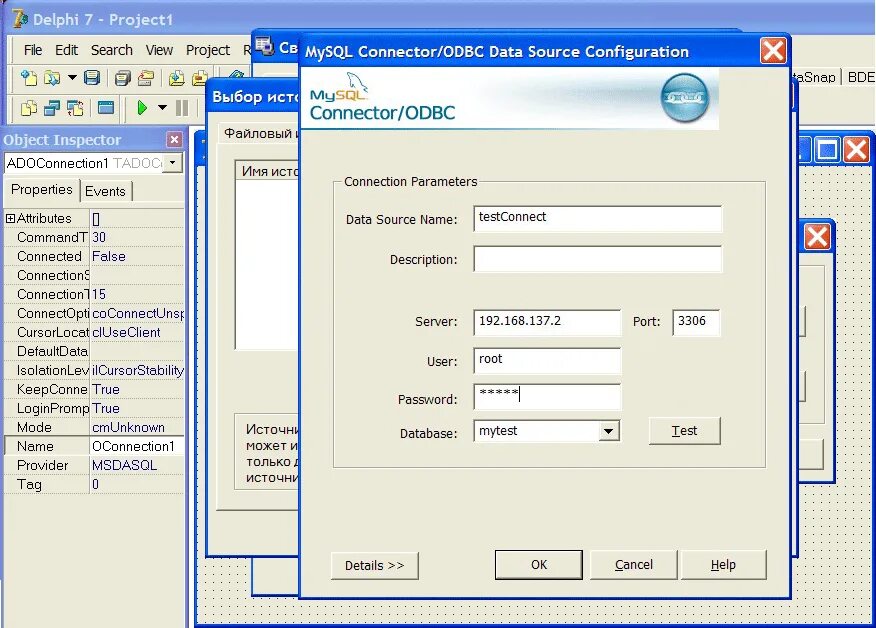Open the File menu in Delphi
This screenshot has width=876, height=628.
tap(33, 50)
